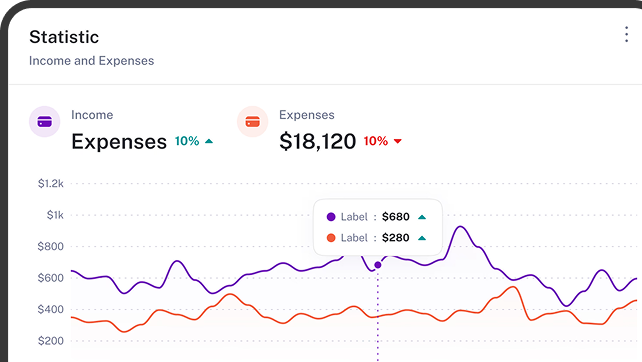The height and width of the screenshot is (362, 642).
Task: Click the $600 axis label
Action: 51,278
